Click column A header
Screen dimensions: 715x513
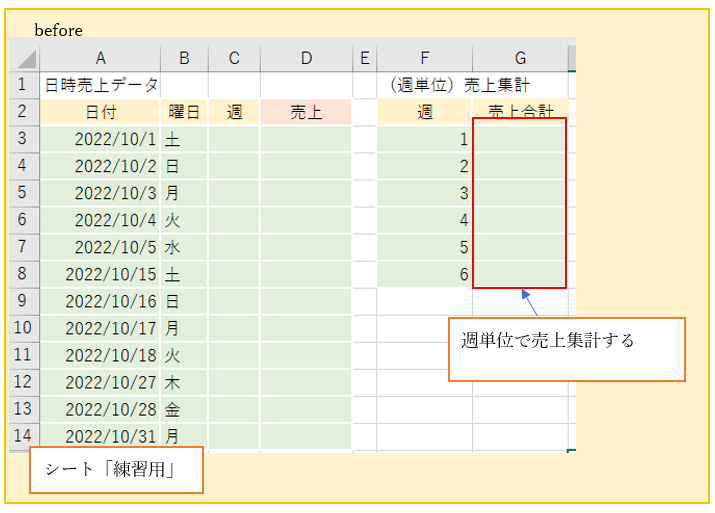coord(100,58)
